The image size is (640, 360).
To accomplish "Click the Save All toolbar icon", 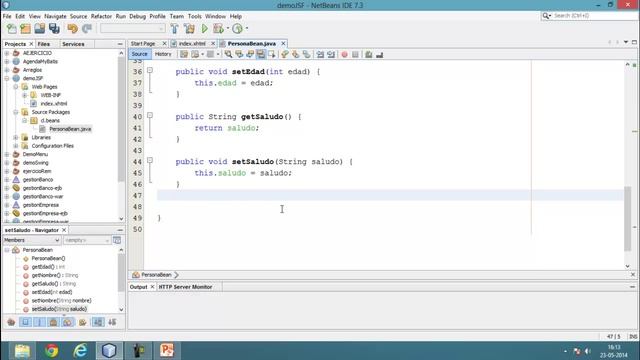I will 54,29.
